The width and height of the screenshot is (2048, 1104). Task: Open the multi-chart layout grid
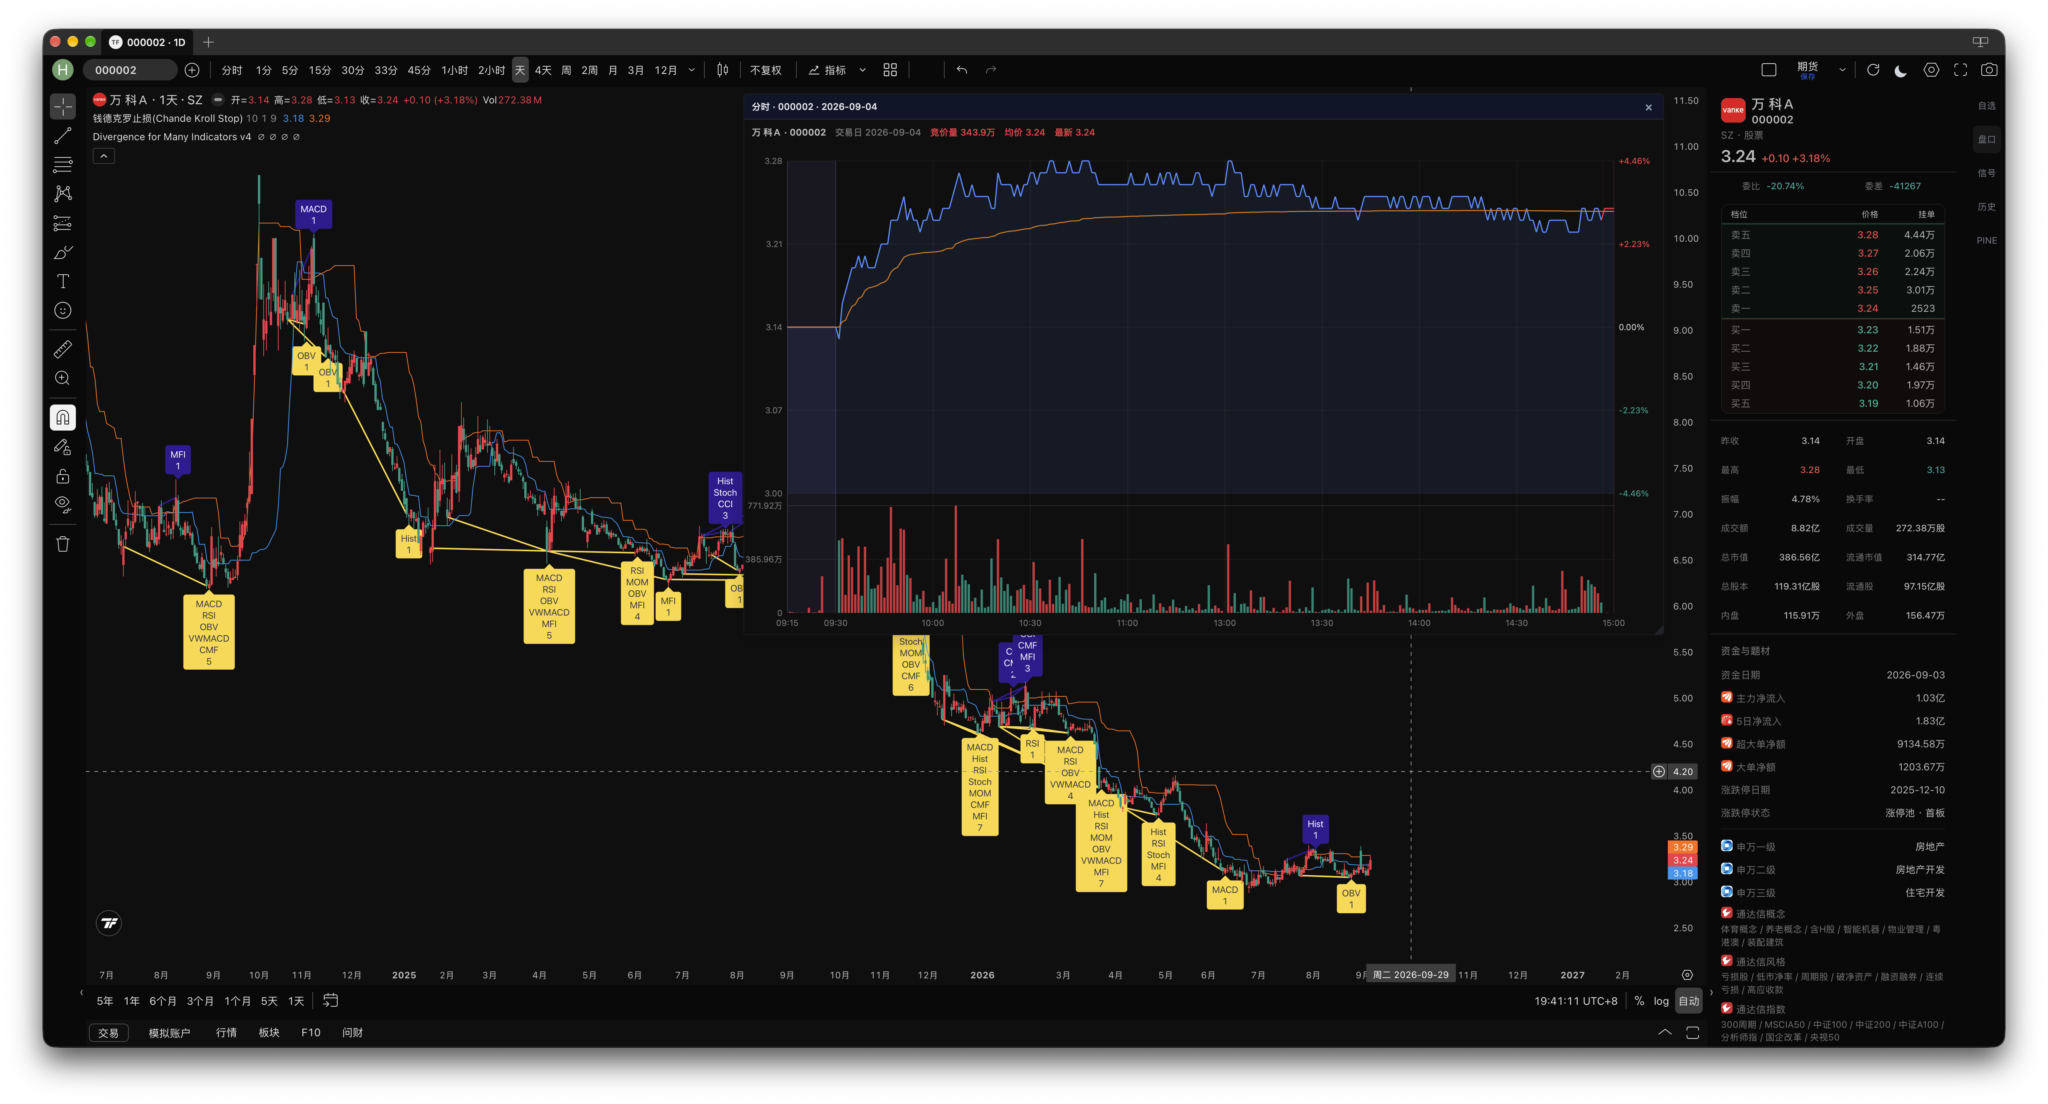(x=890, y=70)
